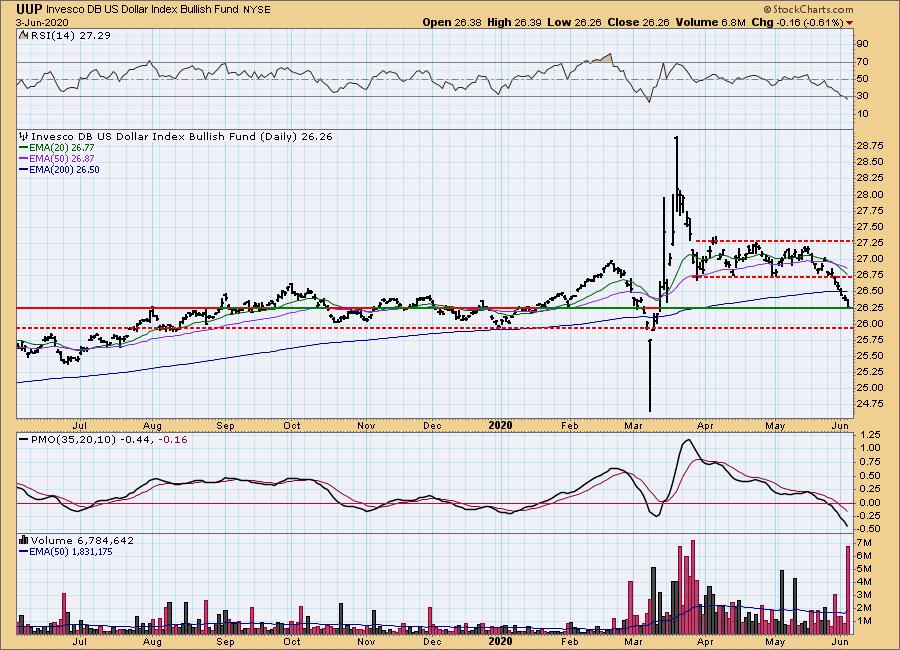Click the Jun label under the price chart

(840, 426)
